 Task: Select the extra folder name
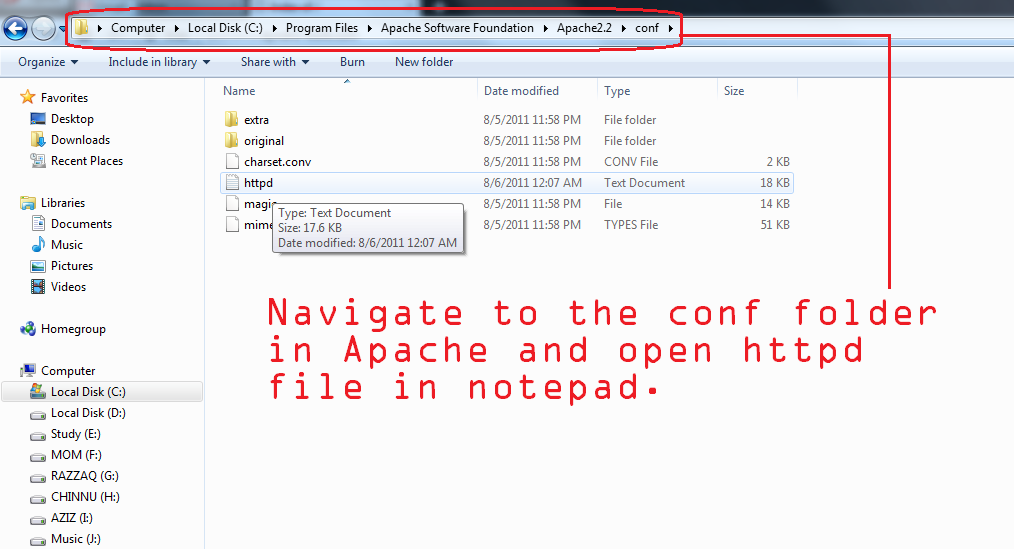tap(256, 120)
